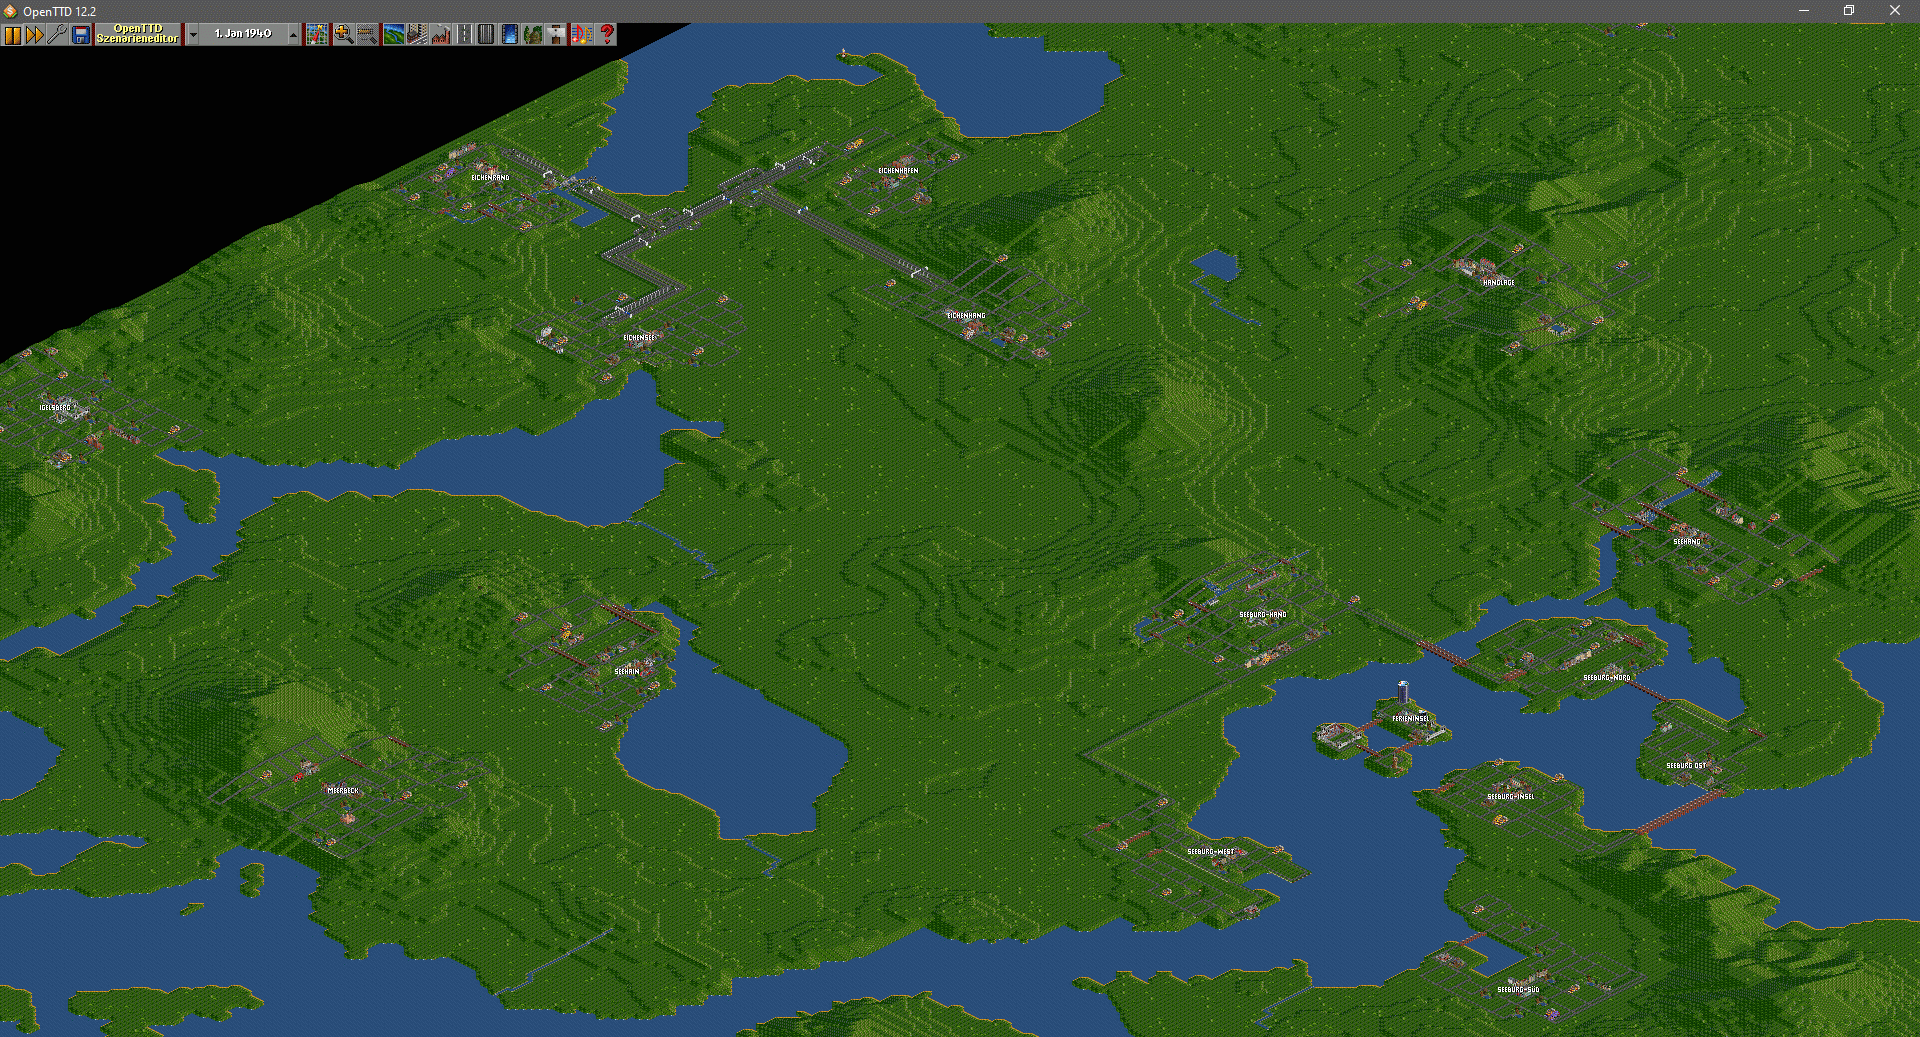The image size is (1920, 1037).
Task: Move start date back one year
Action: pyautogui.click(x=193, y=35)
